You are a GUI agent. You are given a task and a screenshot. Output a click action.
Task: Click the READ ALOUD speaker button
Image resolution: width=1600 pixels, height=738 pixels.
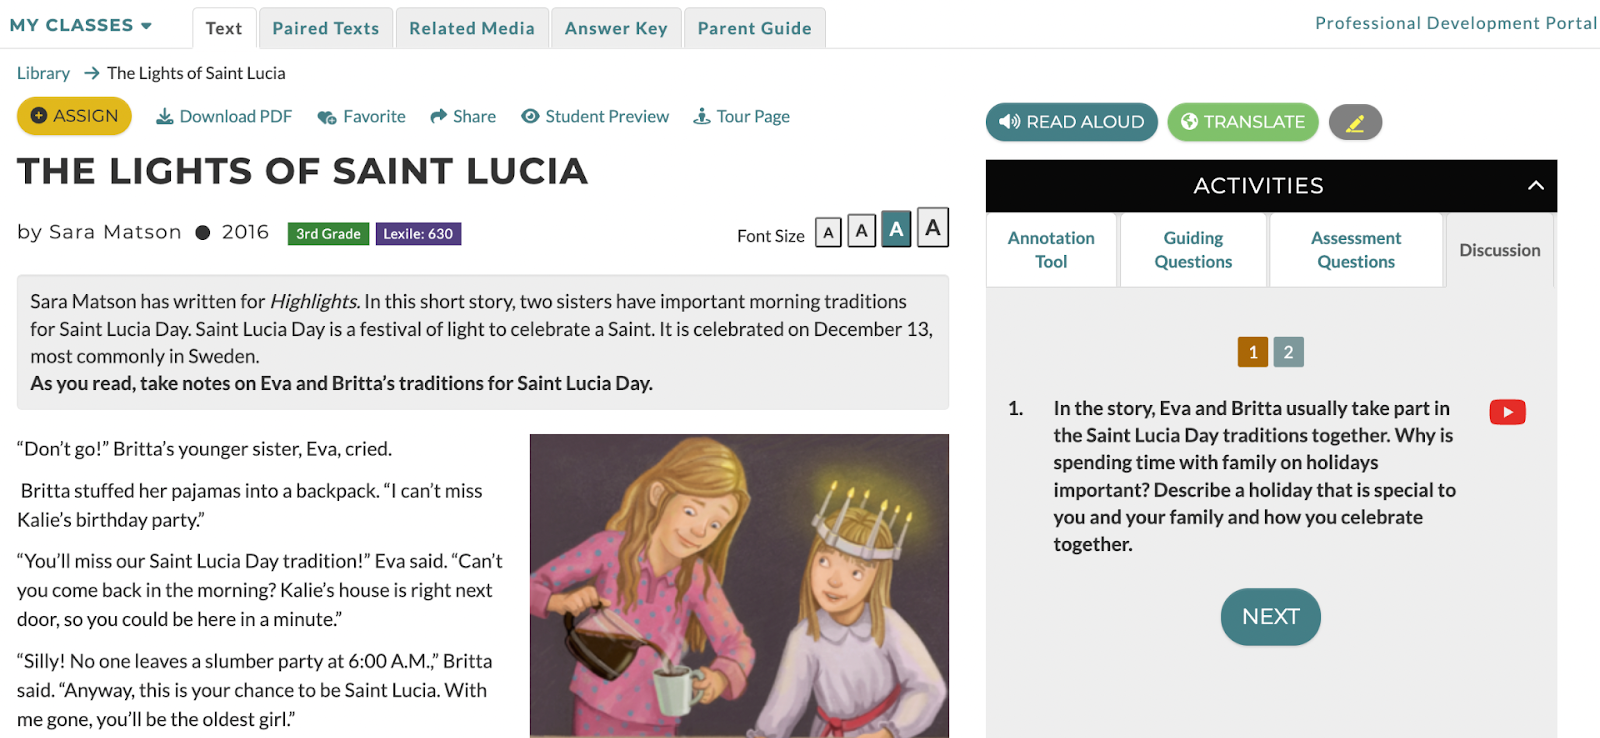coord(1071,122)
